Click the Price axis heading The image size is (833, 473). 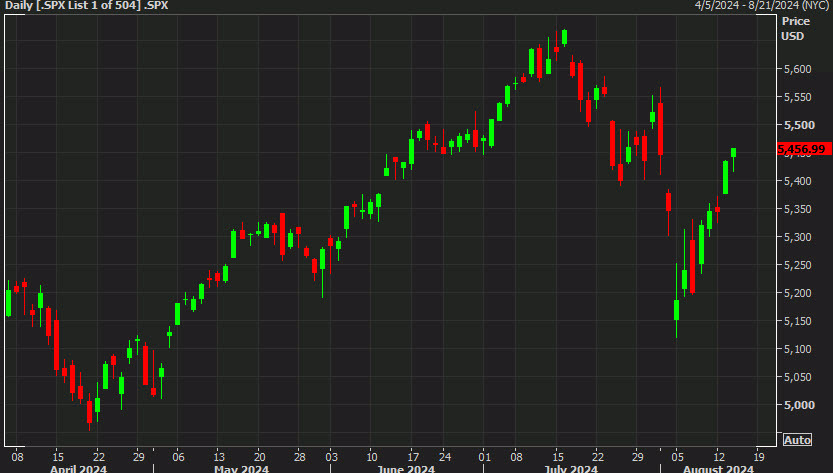pyautogui.click(x=796, y=21)
